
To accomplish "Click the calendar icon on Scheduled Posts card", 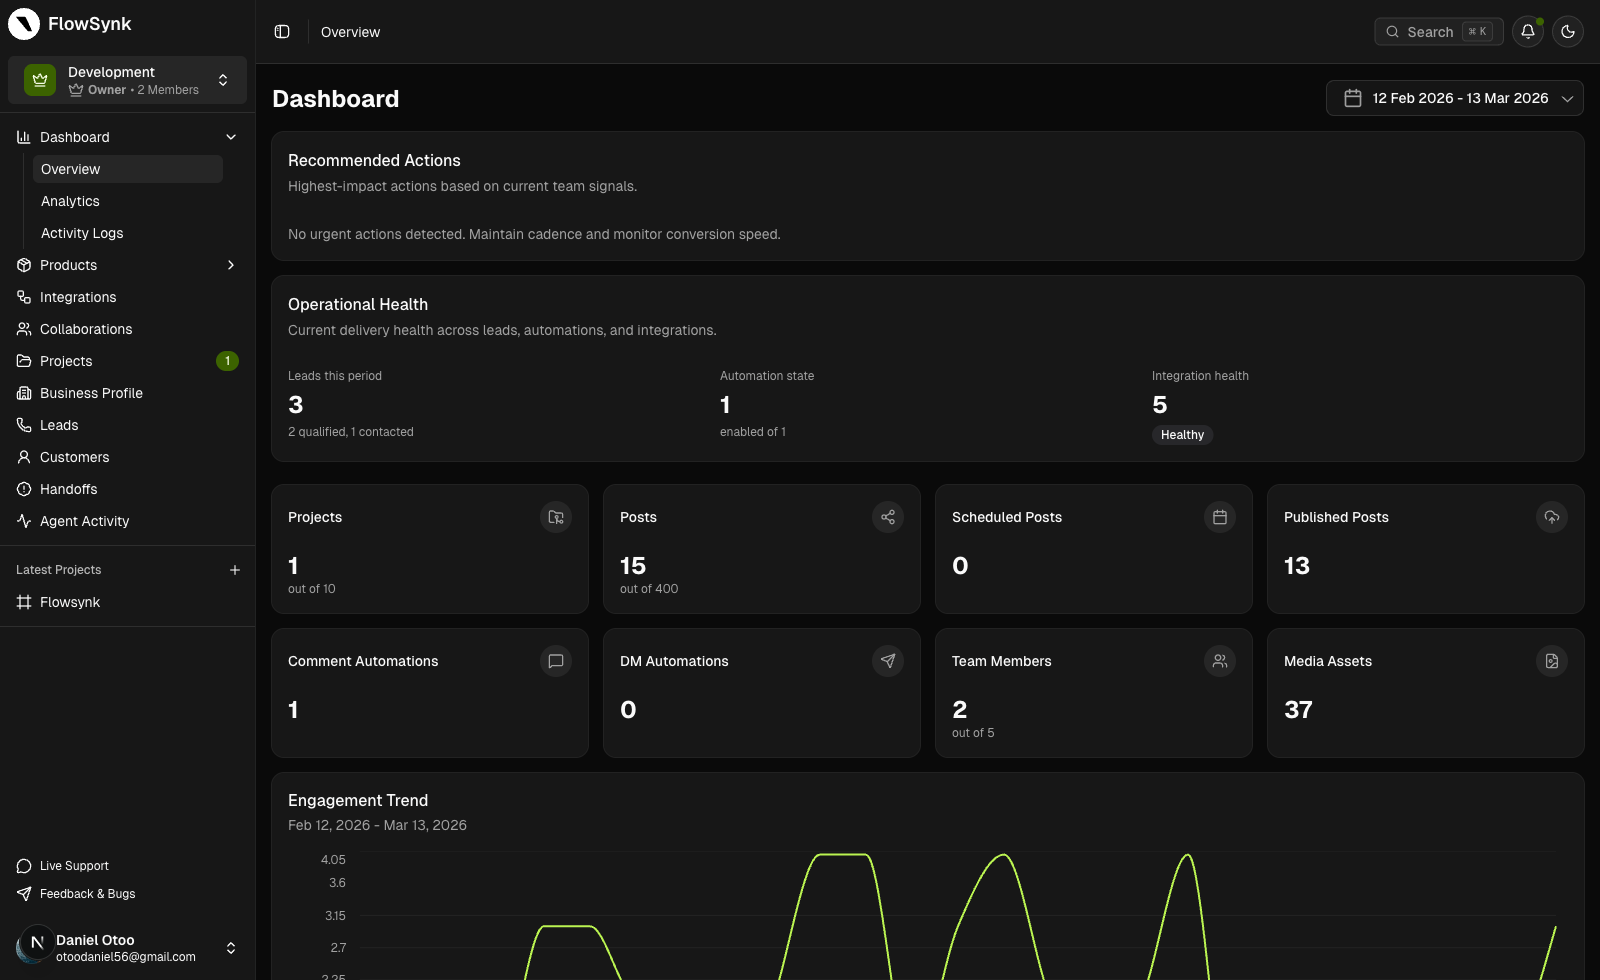I will click(x=1220, y=517).
